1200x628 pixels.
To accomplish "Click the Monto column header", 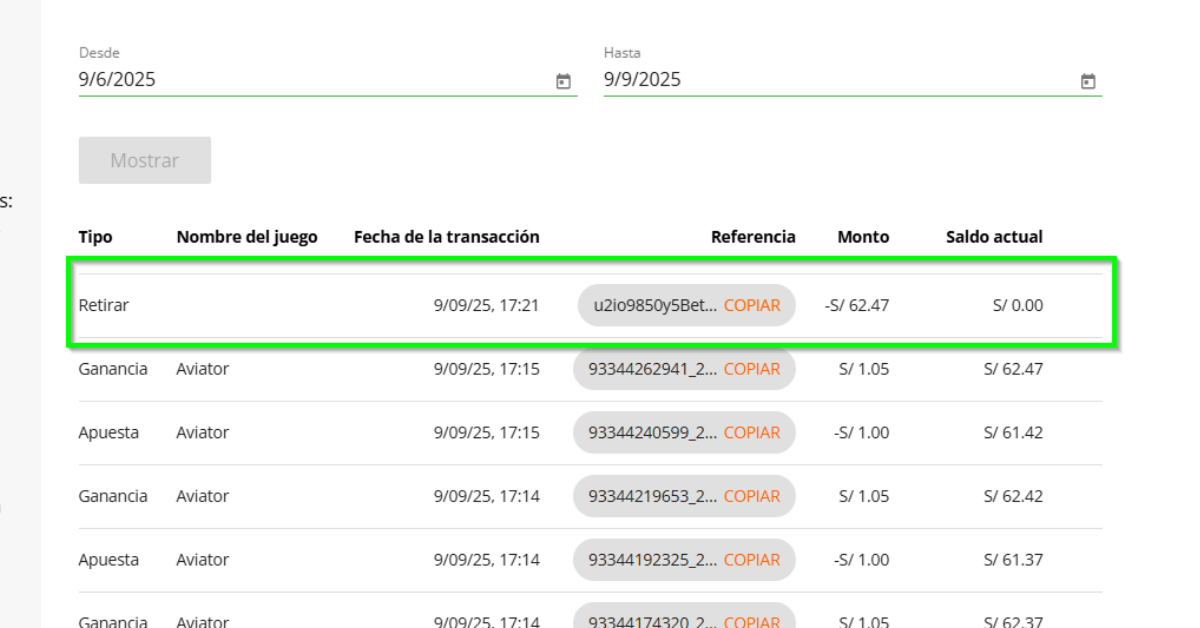I will pos(863,237).
